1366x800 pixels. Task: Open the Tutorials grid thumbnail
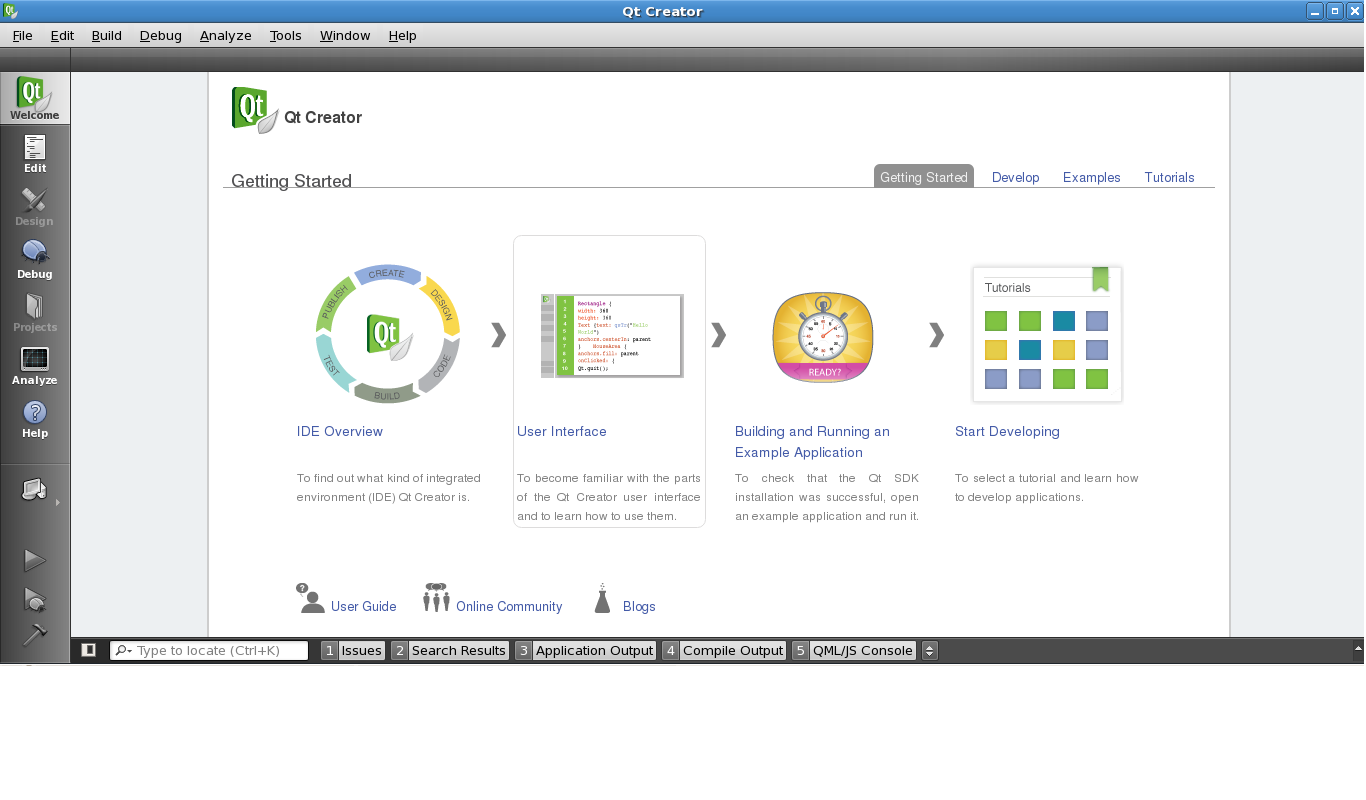coord(1047,335)
